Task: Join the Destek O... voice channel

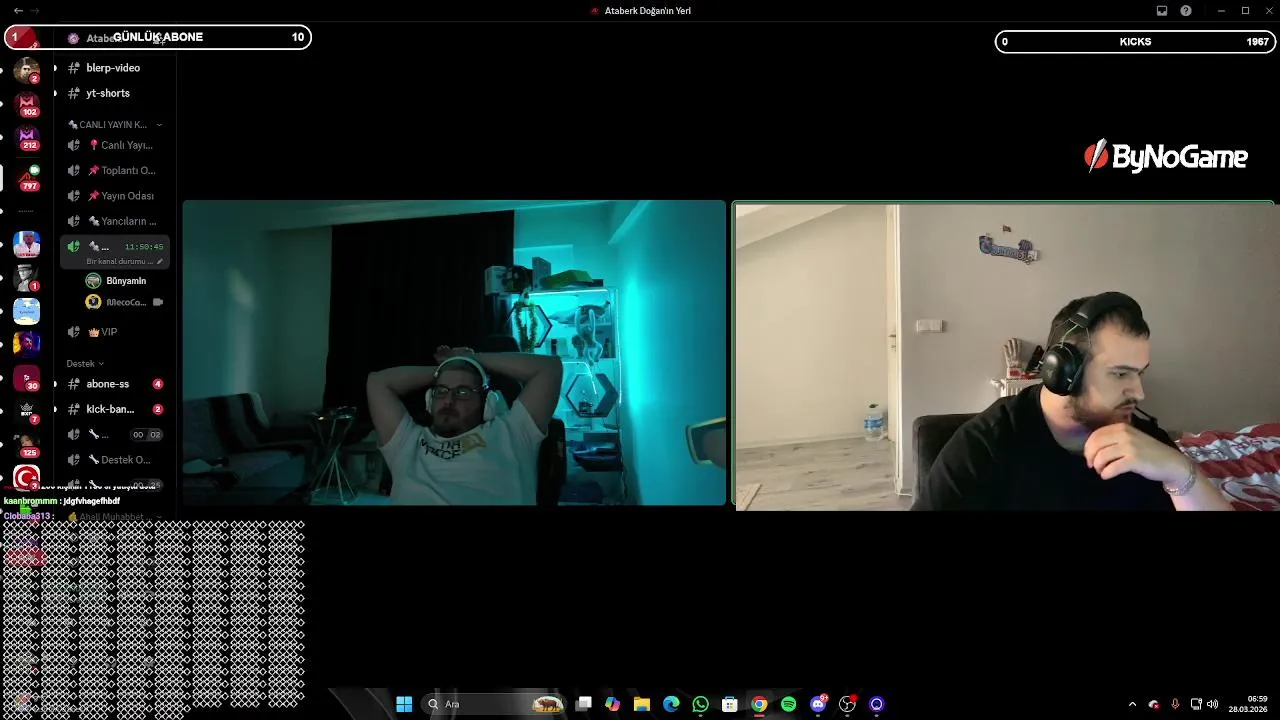Action: [x=114, y=460]
